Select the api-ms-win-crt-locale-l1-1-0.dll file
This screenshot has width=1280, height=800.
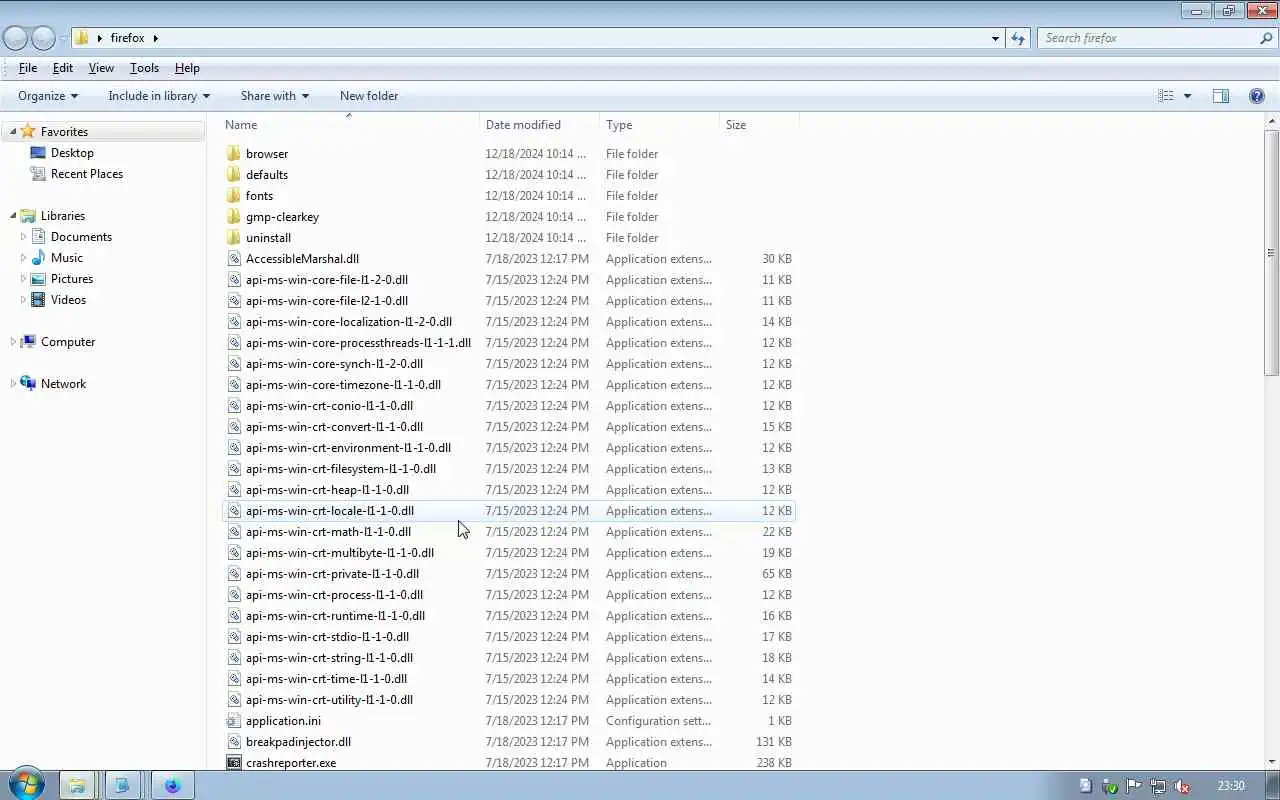(x=508, y=510)
